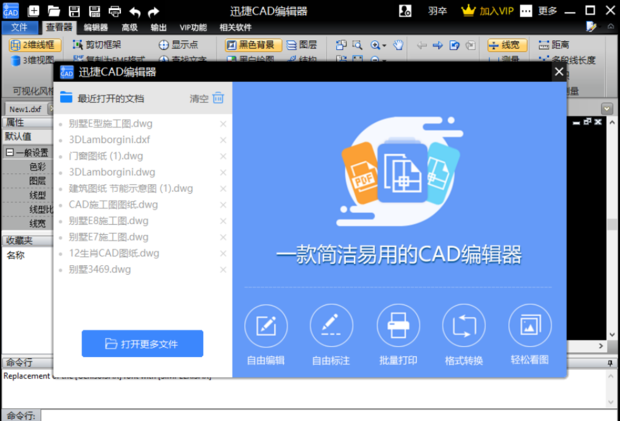Image resolution: width=620 pixels, height=421 pixels.
Task: Click the save-as diskette icon
Action: pyautogui.click(x=95, y=11)
